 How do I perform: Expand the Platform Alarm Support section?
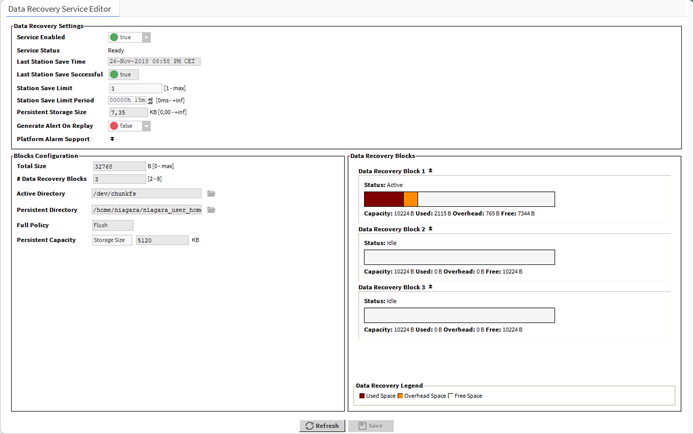[112, 139]
